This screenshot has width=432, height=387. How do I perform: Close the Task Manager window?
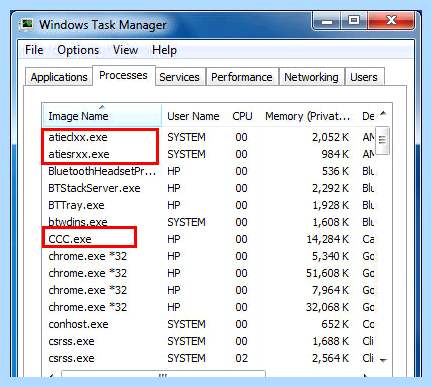coord(391,21)
